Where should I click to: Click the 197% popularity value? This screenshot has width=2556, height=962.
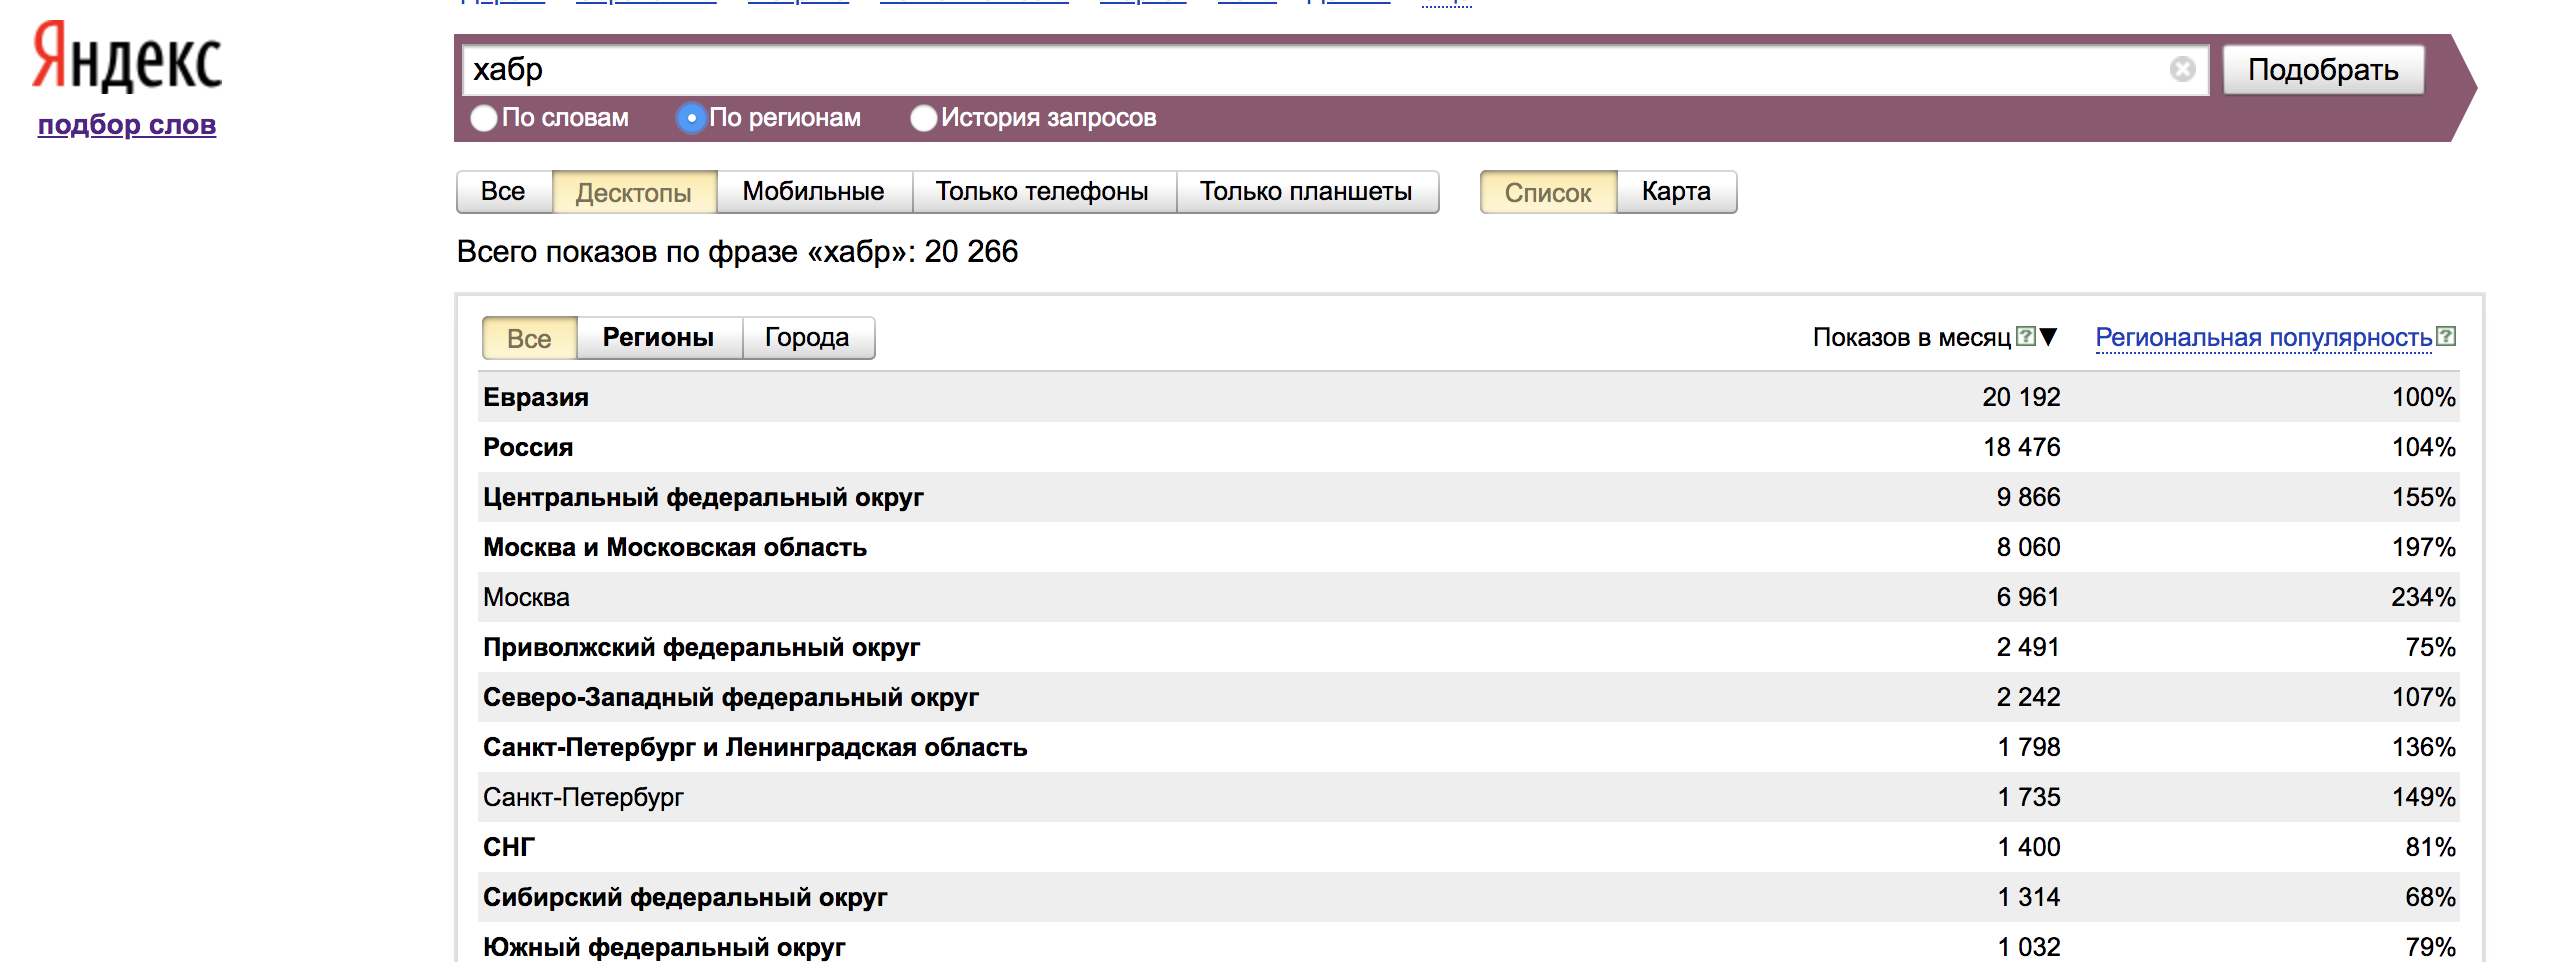[2423, 547]
